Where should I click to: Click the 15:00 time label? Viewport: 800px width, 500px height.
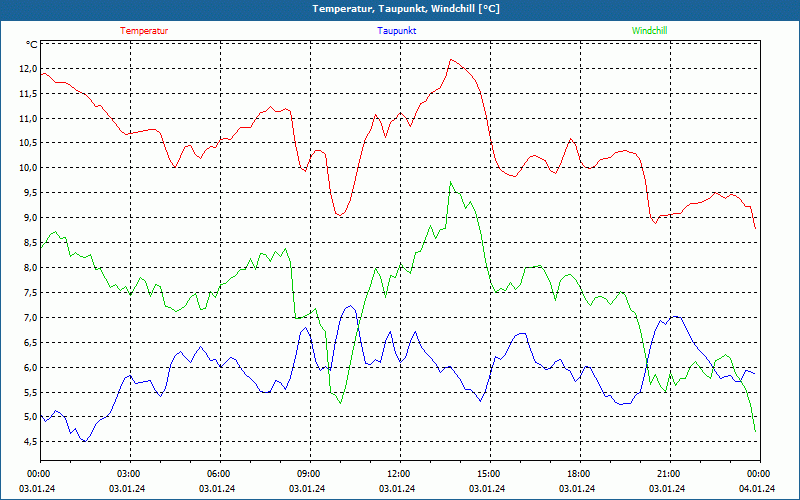point(490,473)
